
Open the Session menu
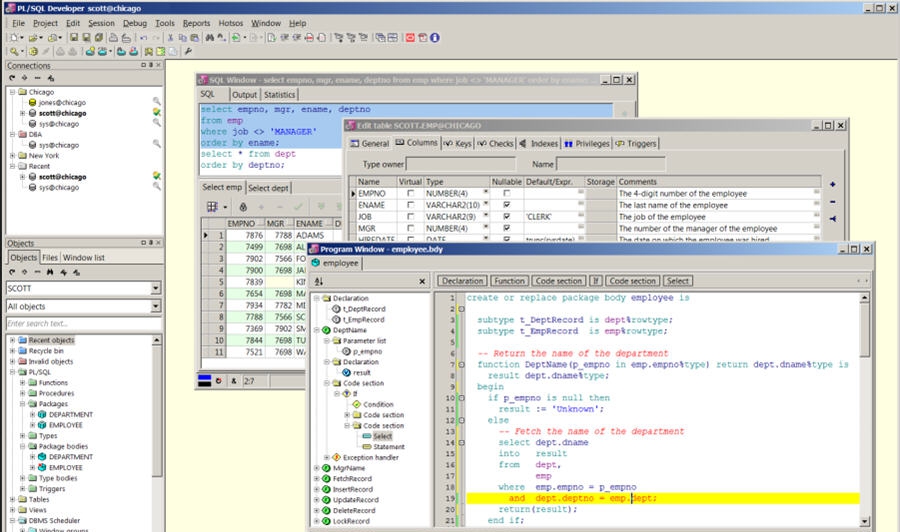pos(101,22)
